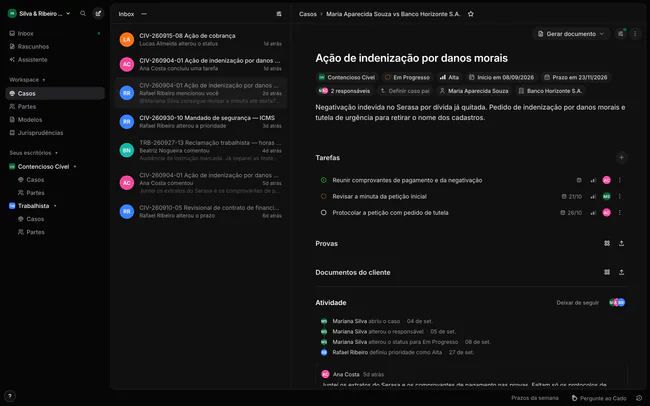650x406 pixels.
Task: Click Pergunte ao Cado assistant button
Action: [x=599, y=398]
